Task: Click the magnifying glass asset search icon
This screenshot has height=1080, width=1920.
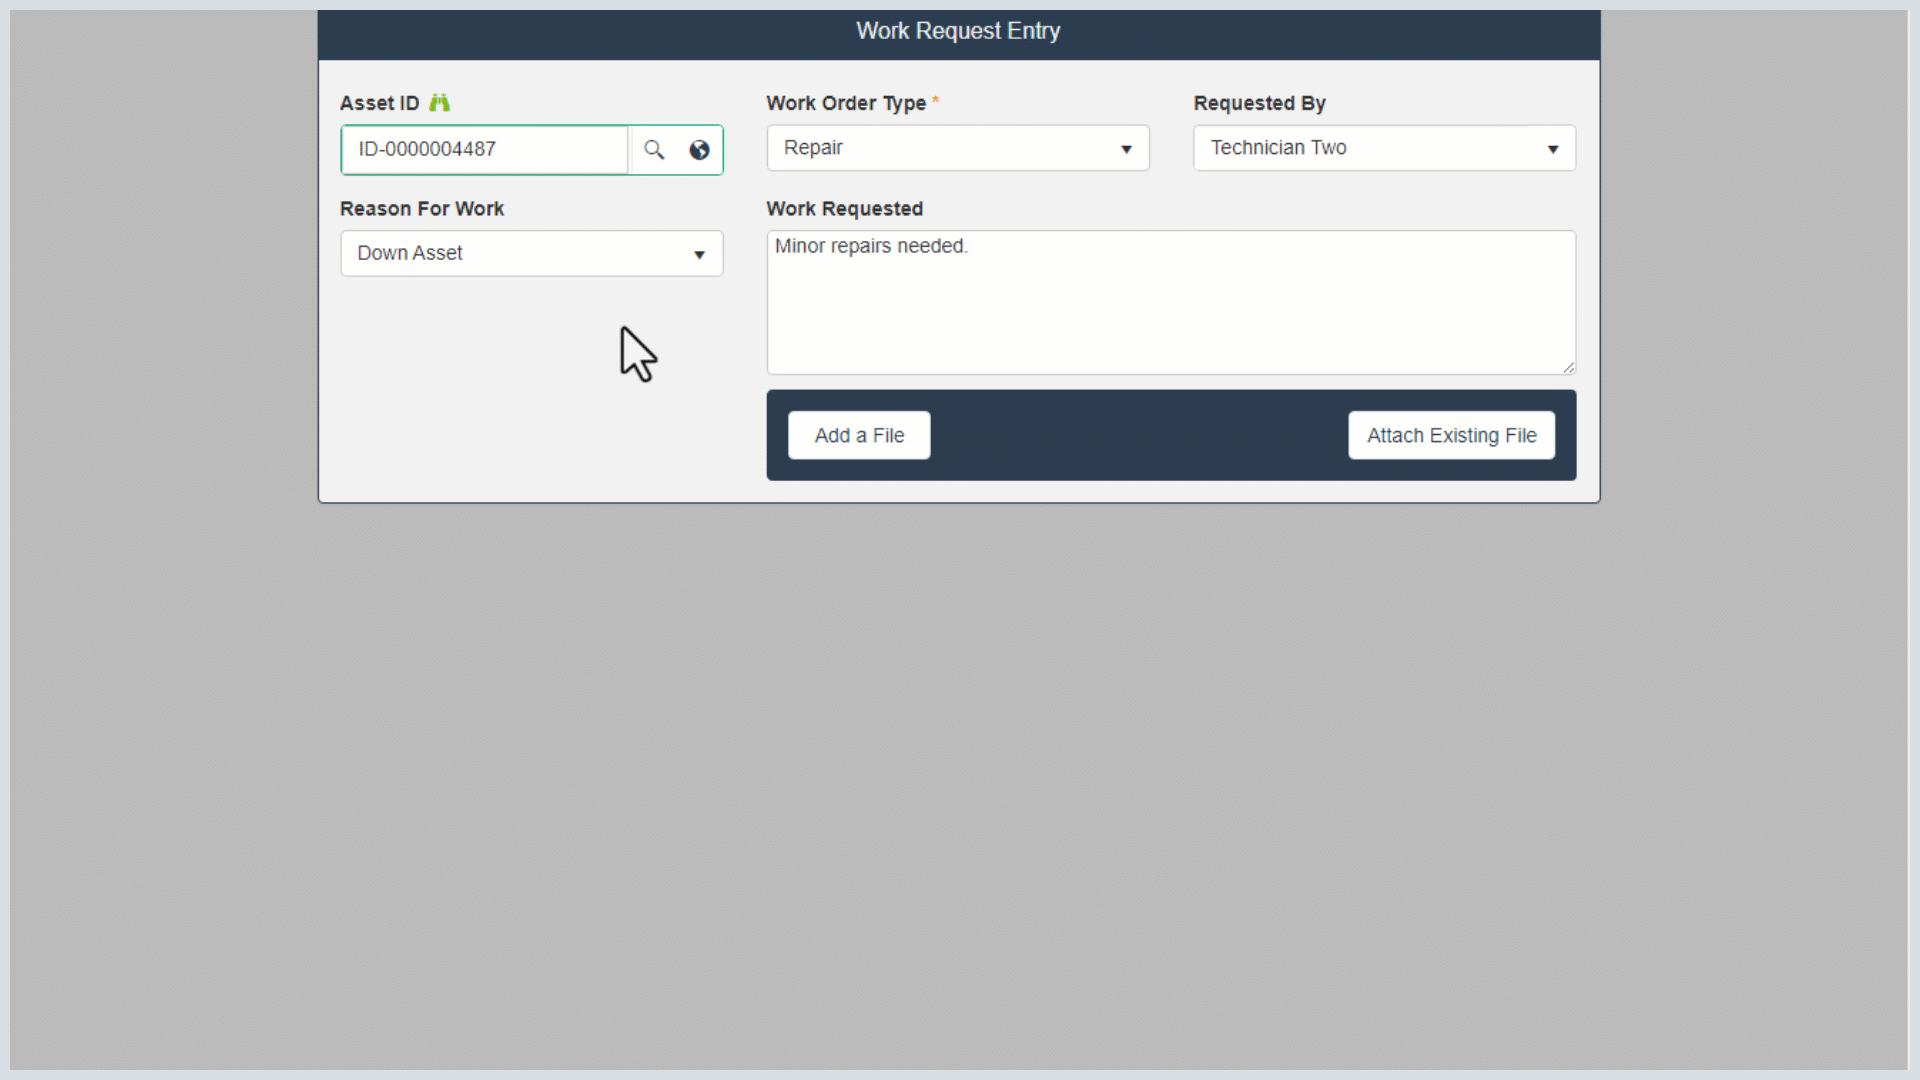Action: click(654, 150)
